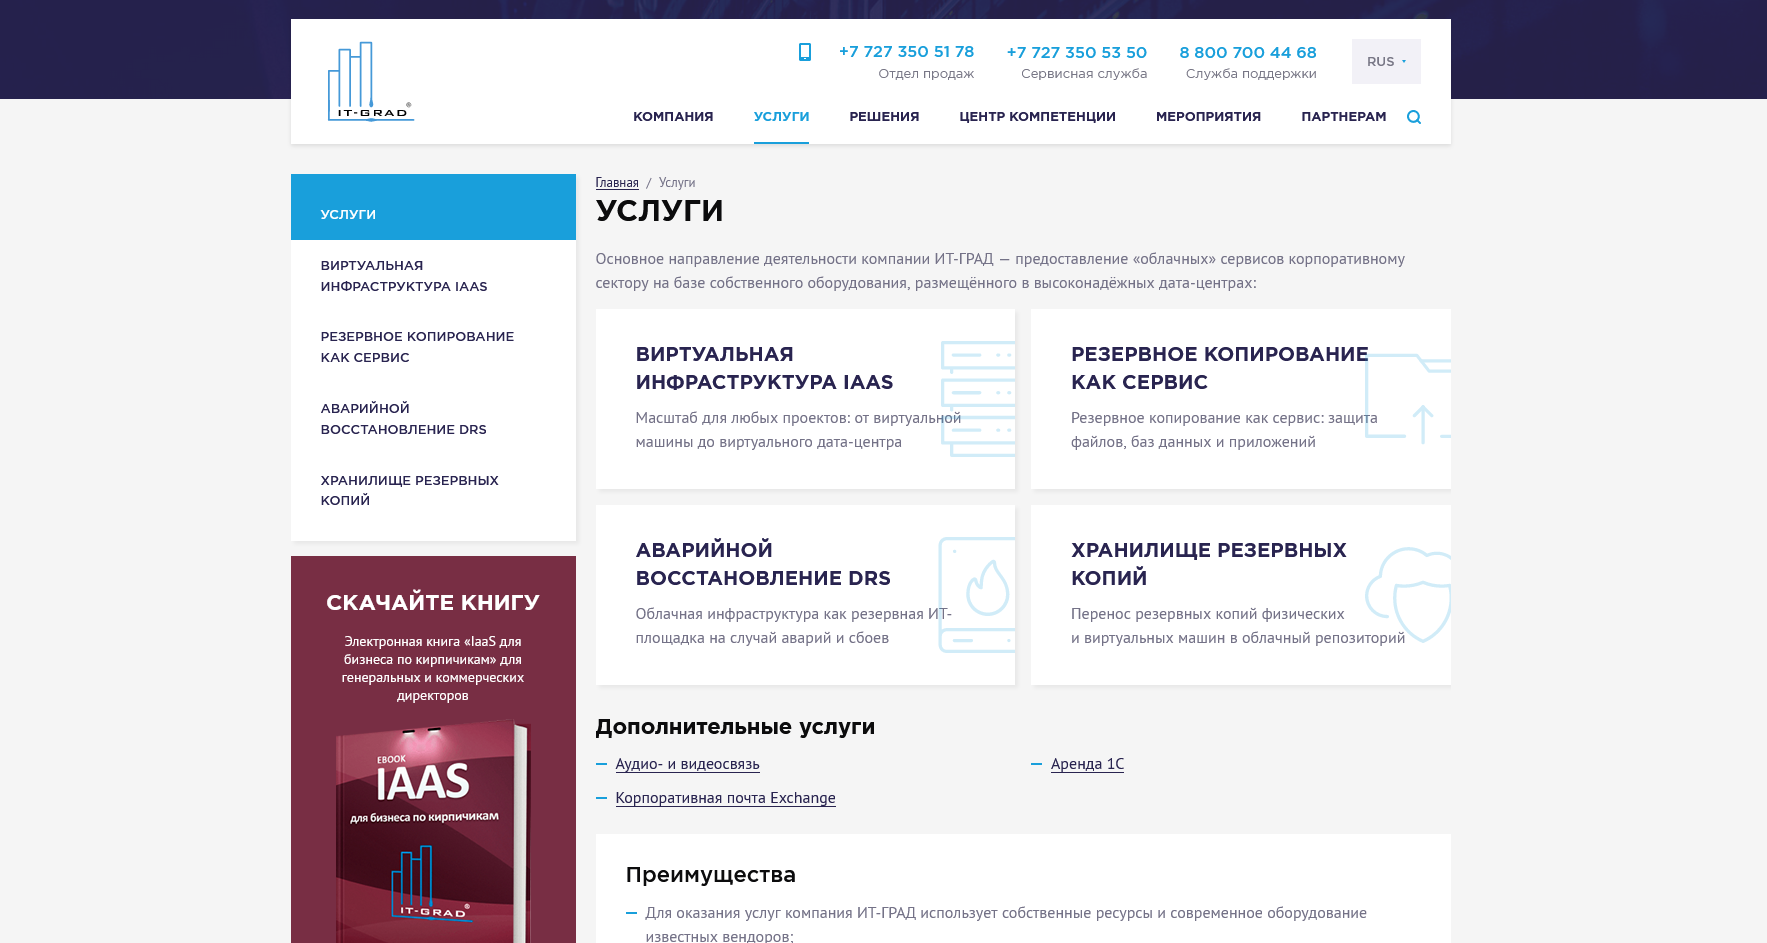The width and height of the screenshot is (1767, 943).
Task: Open the Решения menu
Action: tap(884, 117)
